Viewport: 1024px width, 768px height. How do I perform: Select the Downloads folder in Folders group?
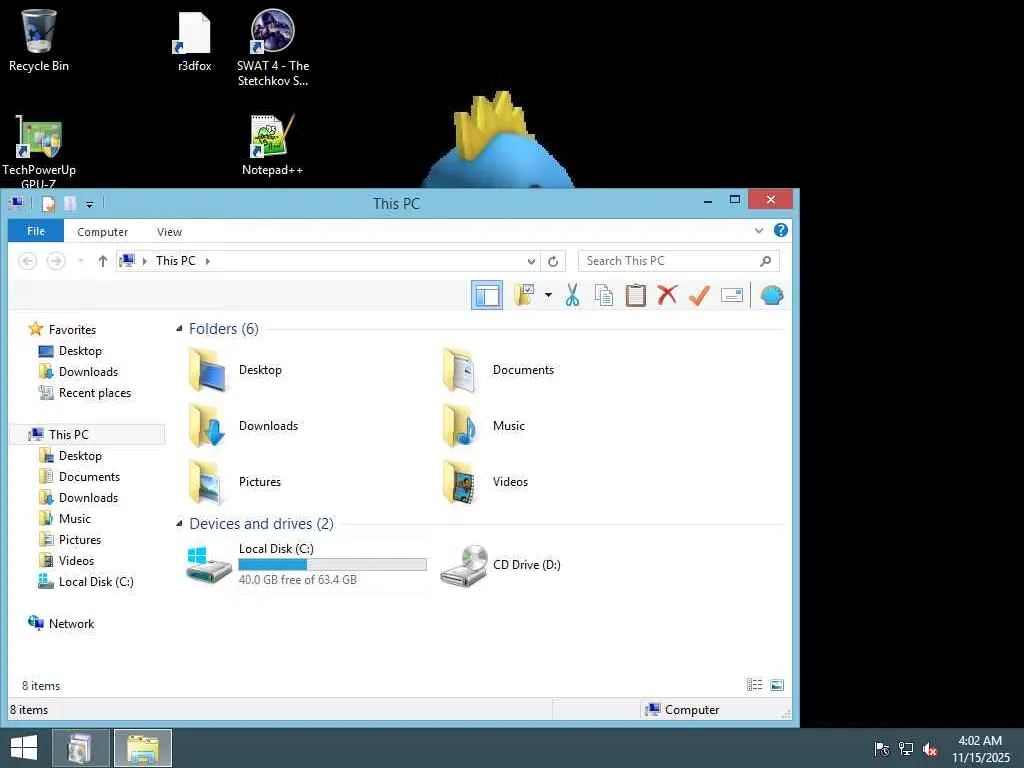243,426
